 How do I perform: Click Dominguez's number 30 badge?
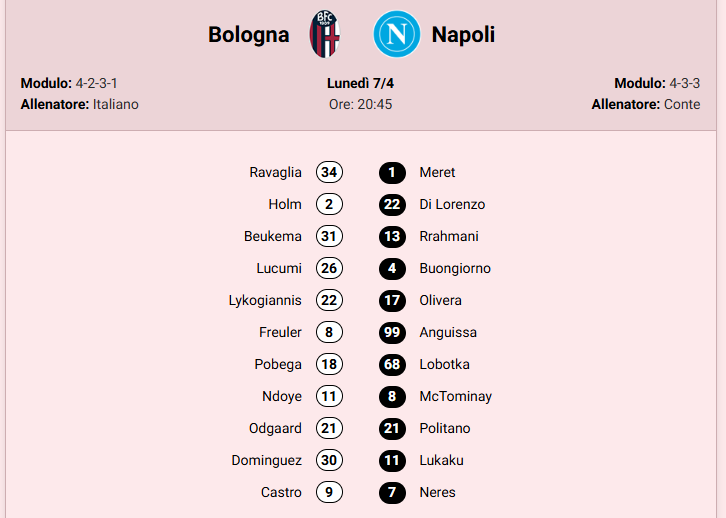[329, 460]
